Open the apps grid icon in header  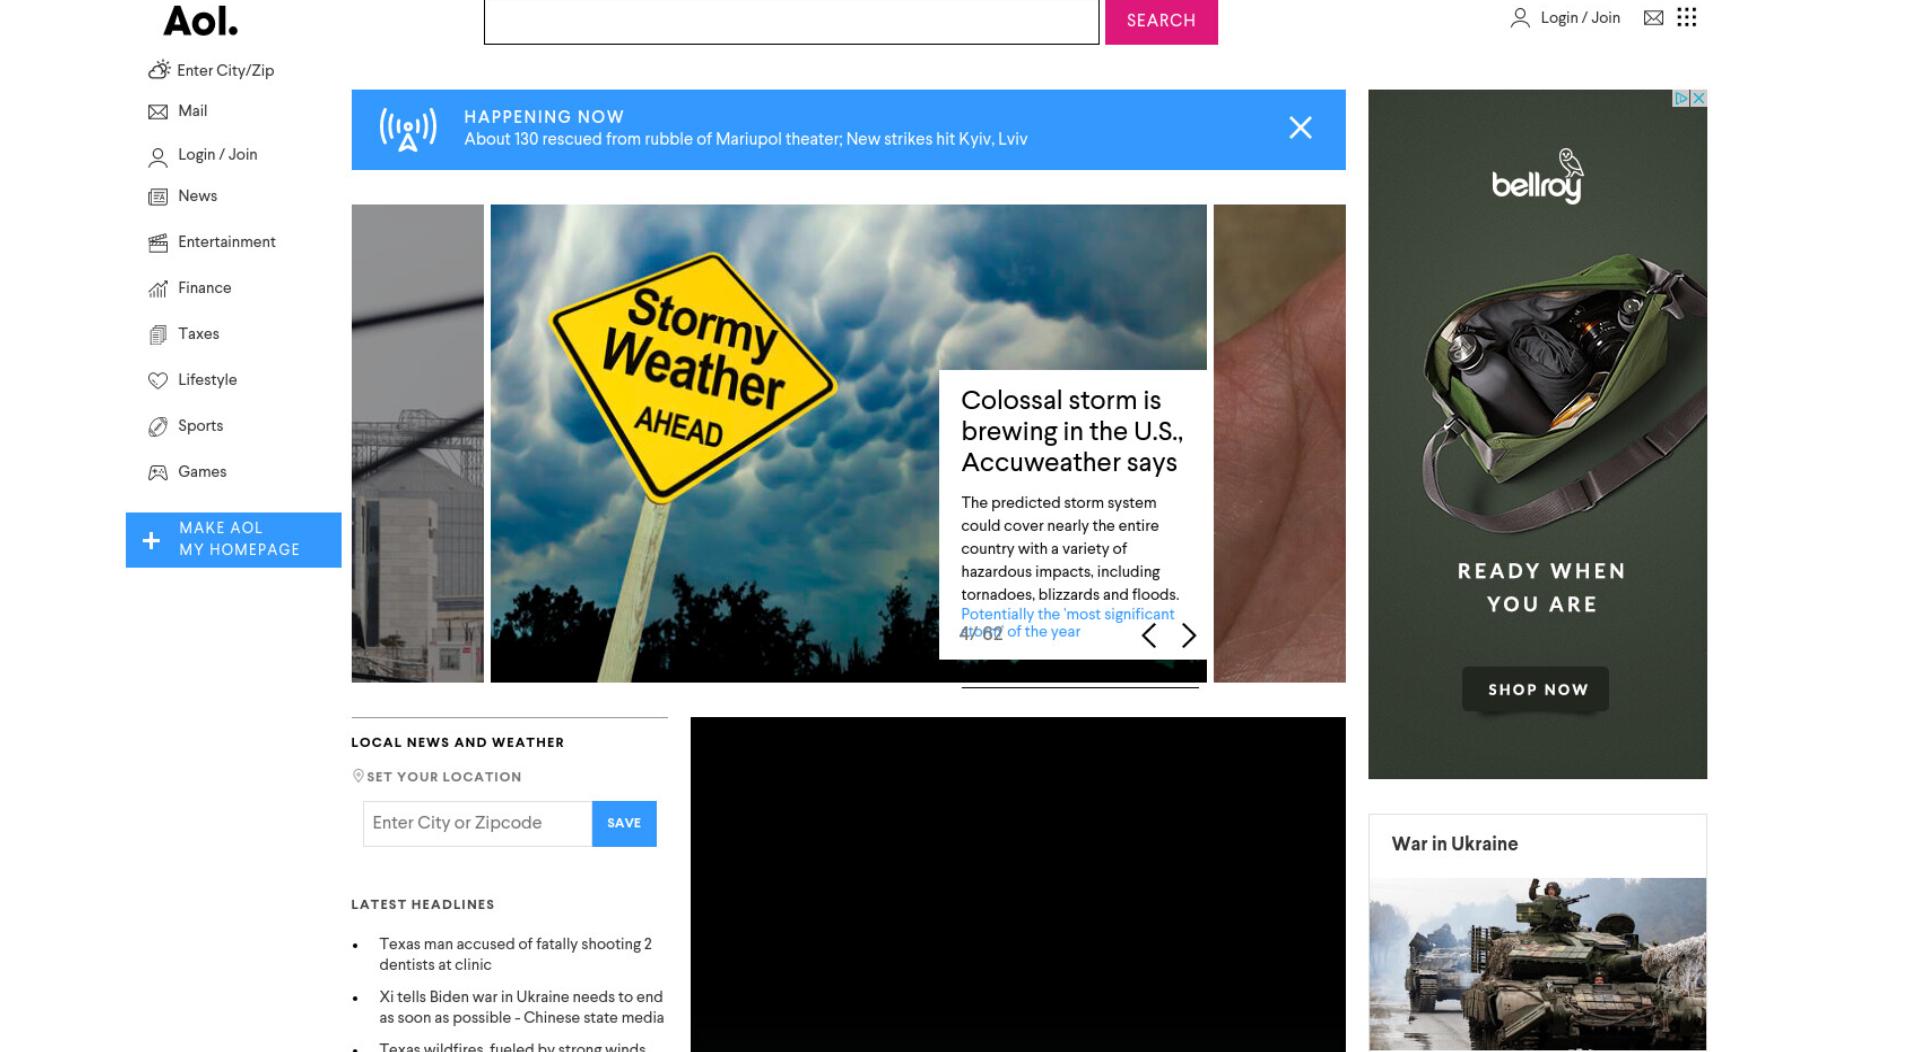click(x=1686, y=18)
